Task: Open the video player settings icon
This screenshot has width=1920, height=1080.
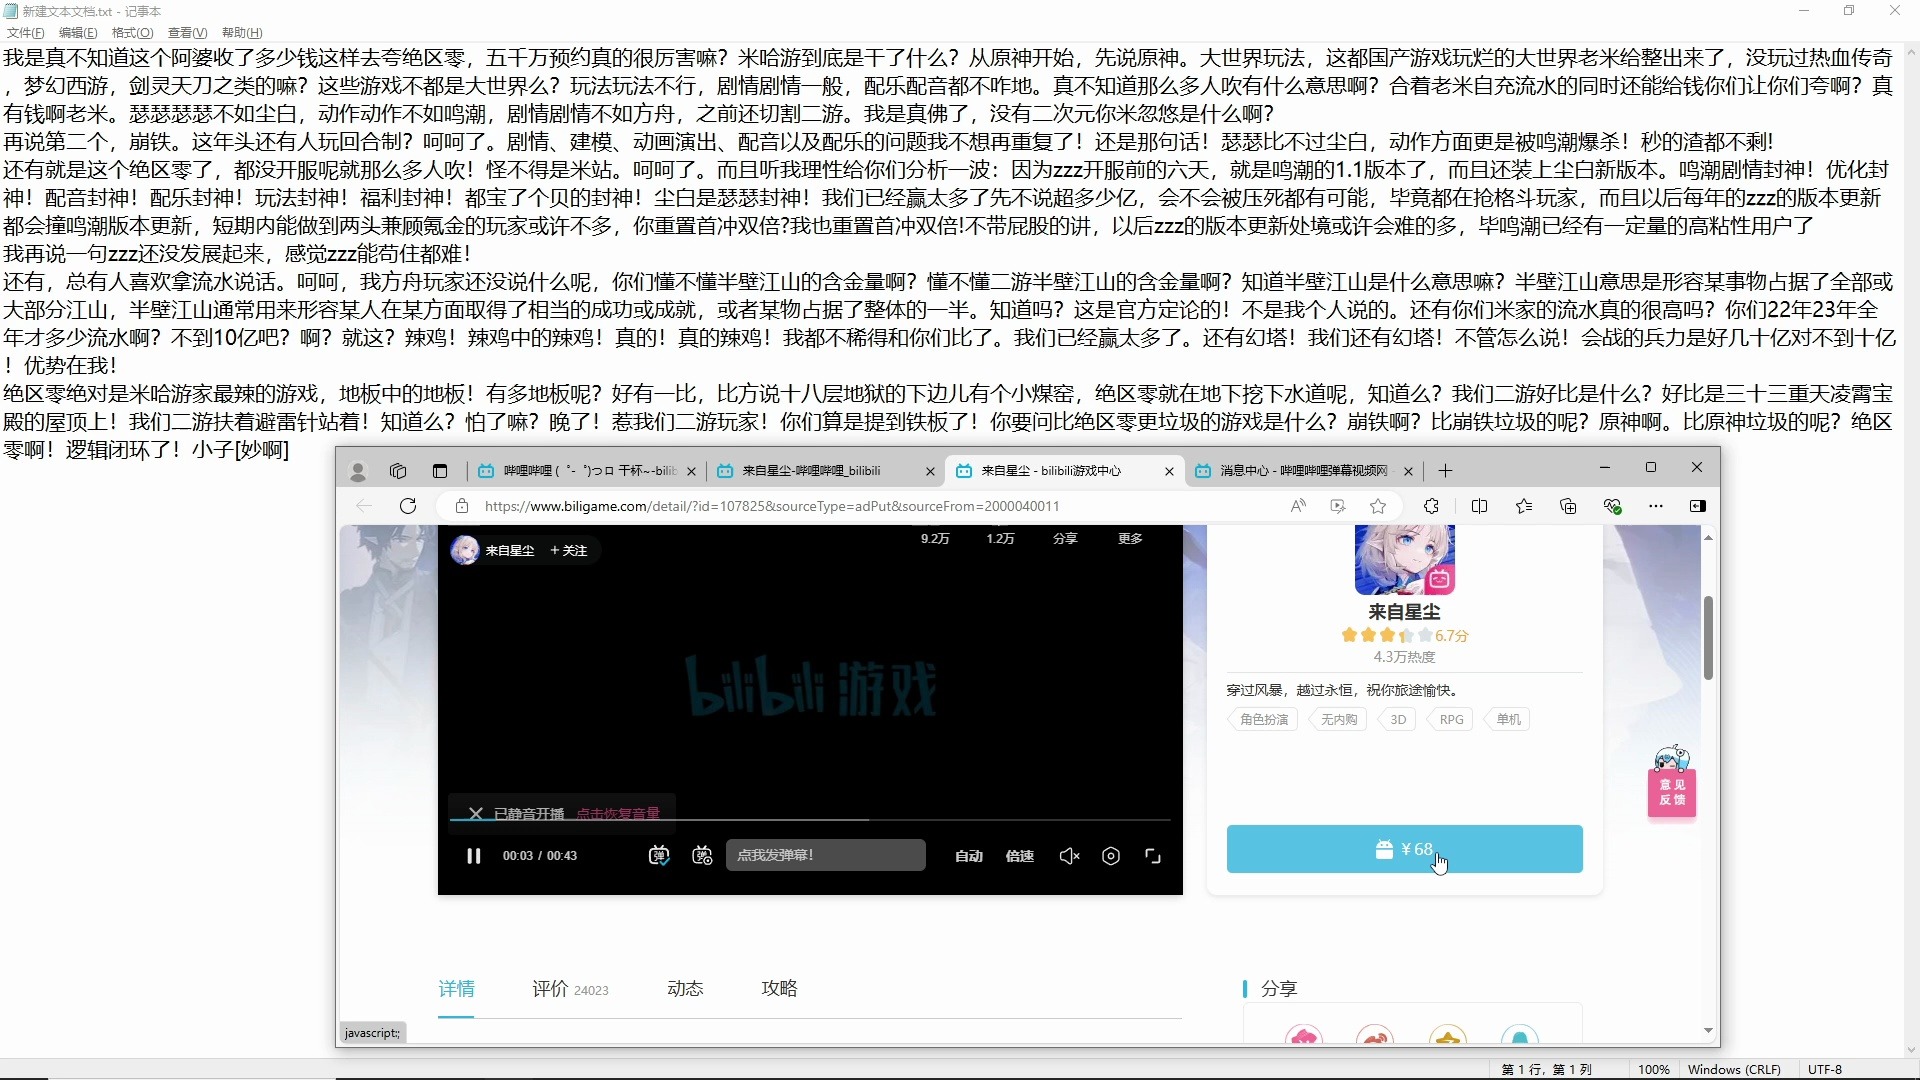Action: tap(1111, 856)
